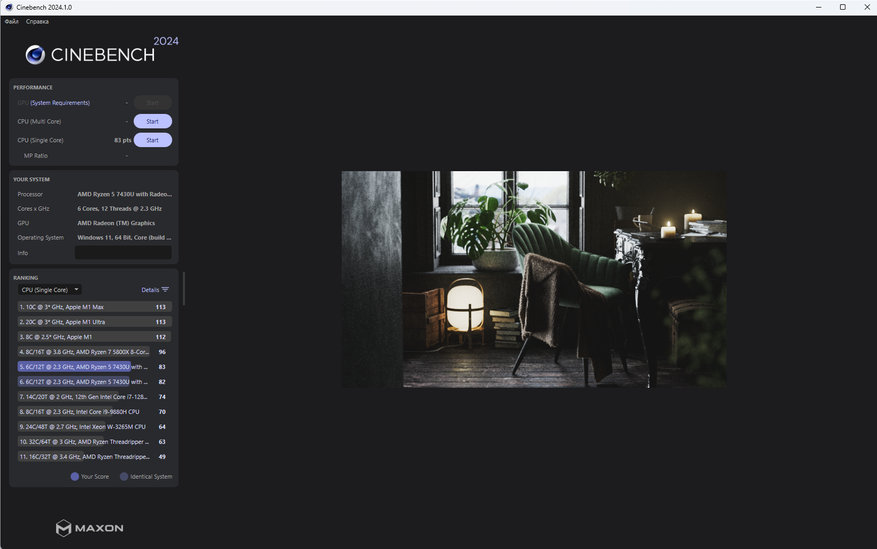The width and height of the screenshot is (877, 549).
Task: Select ranking row 5 Ryzen 5 7430U
Action: [95, 367]
